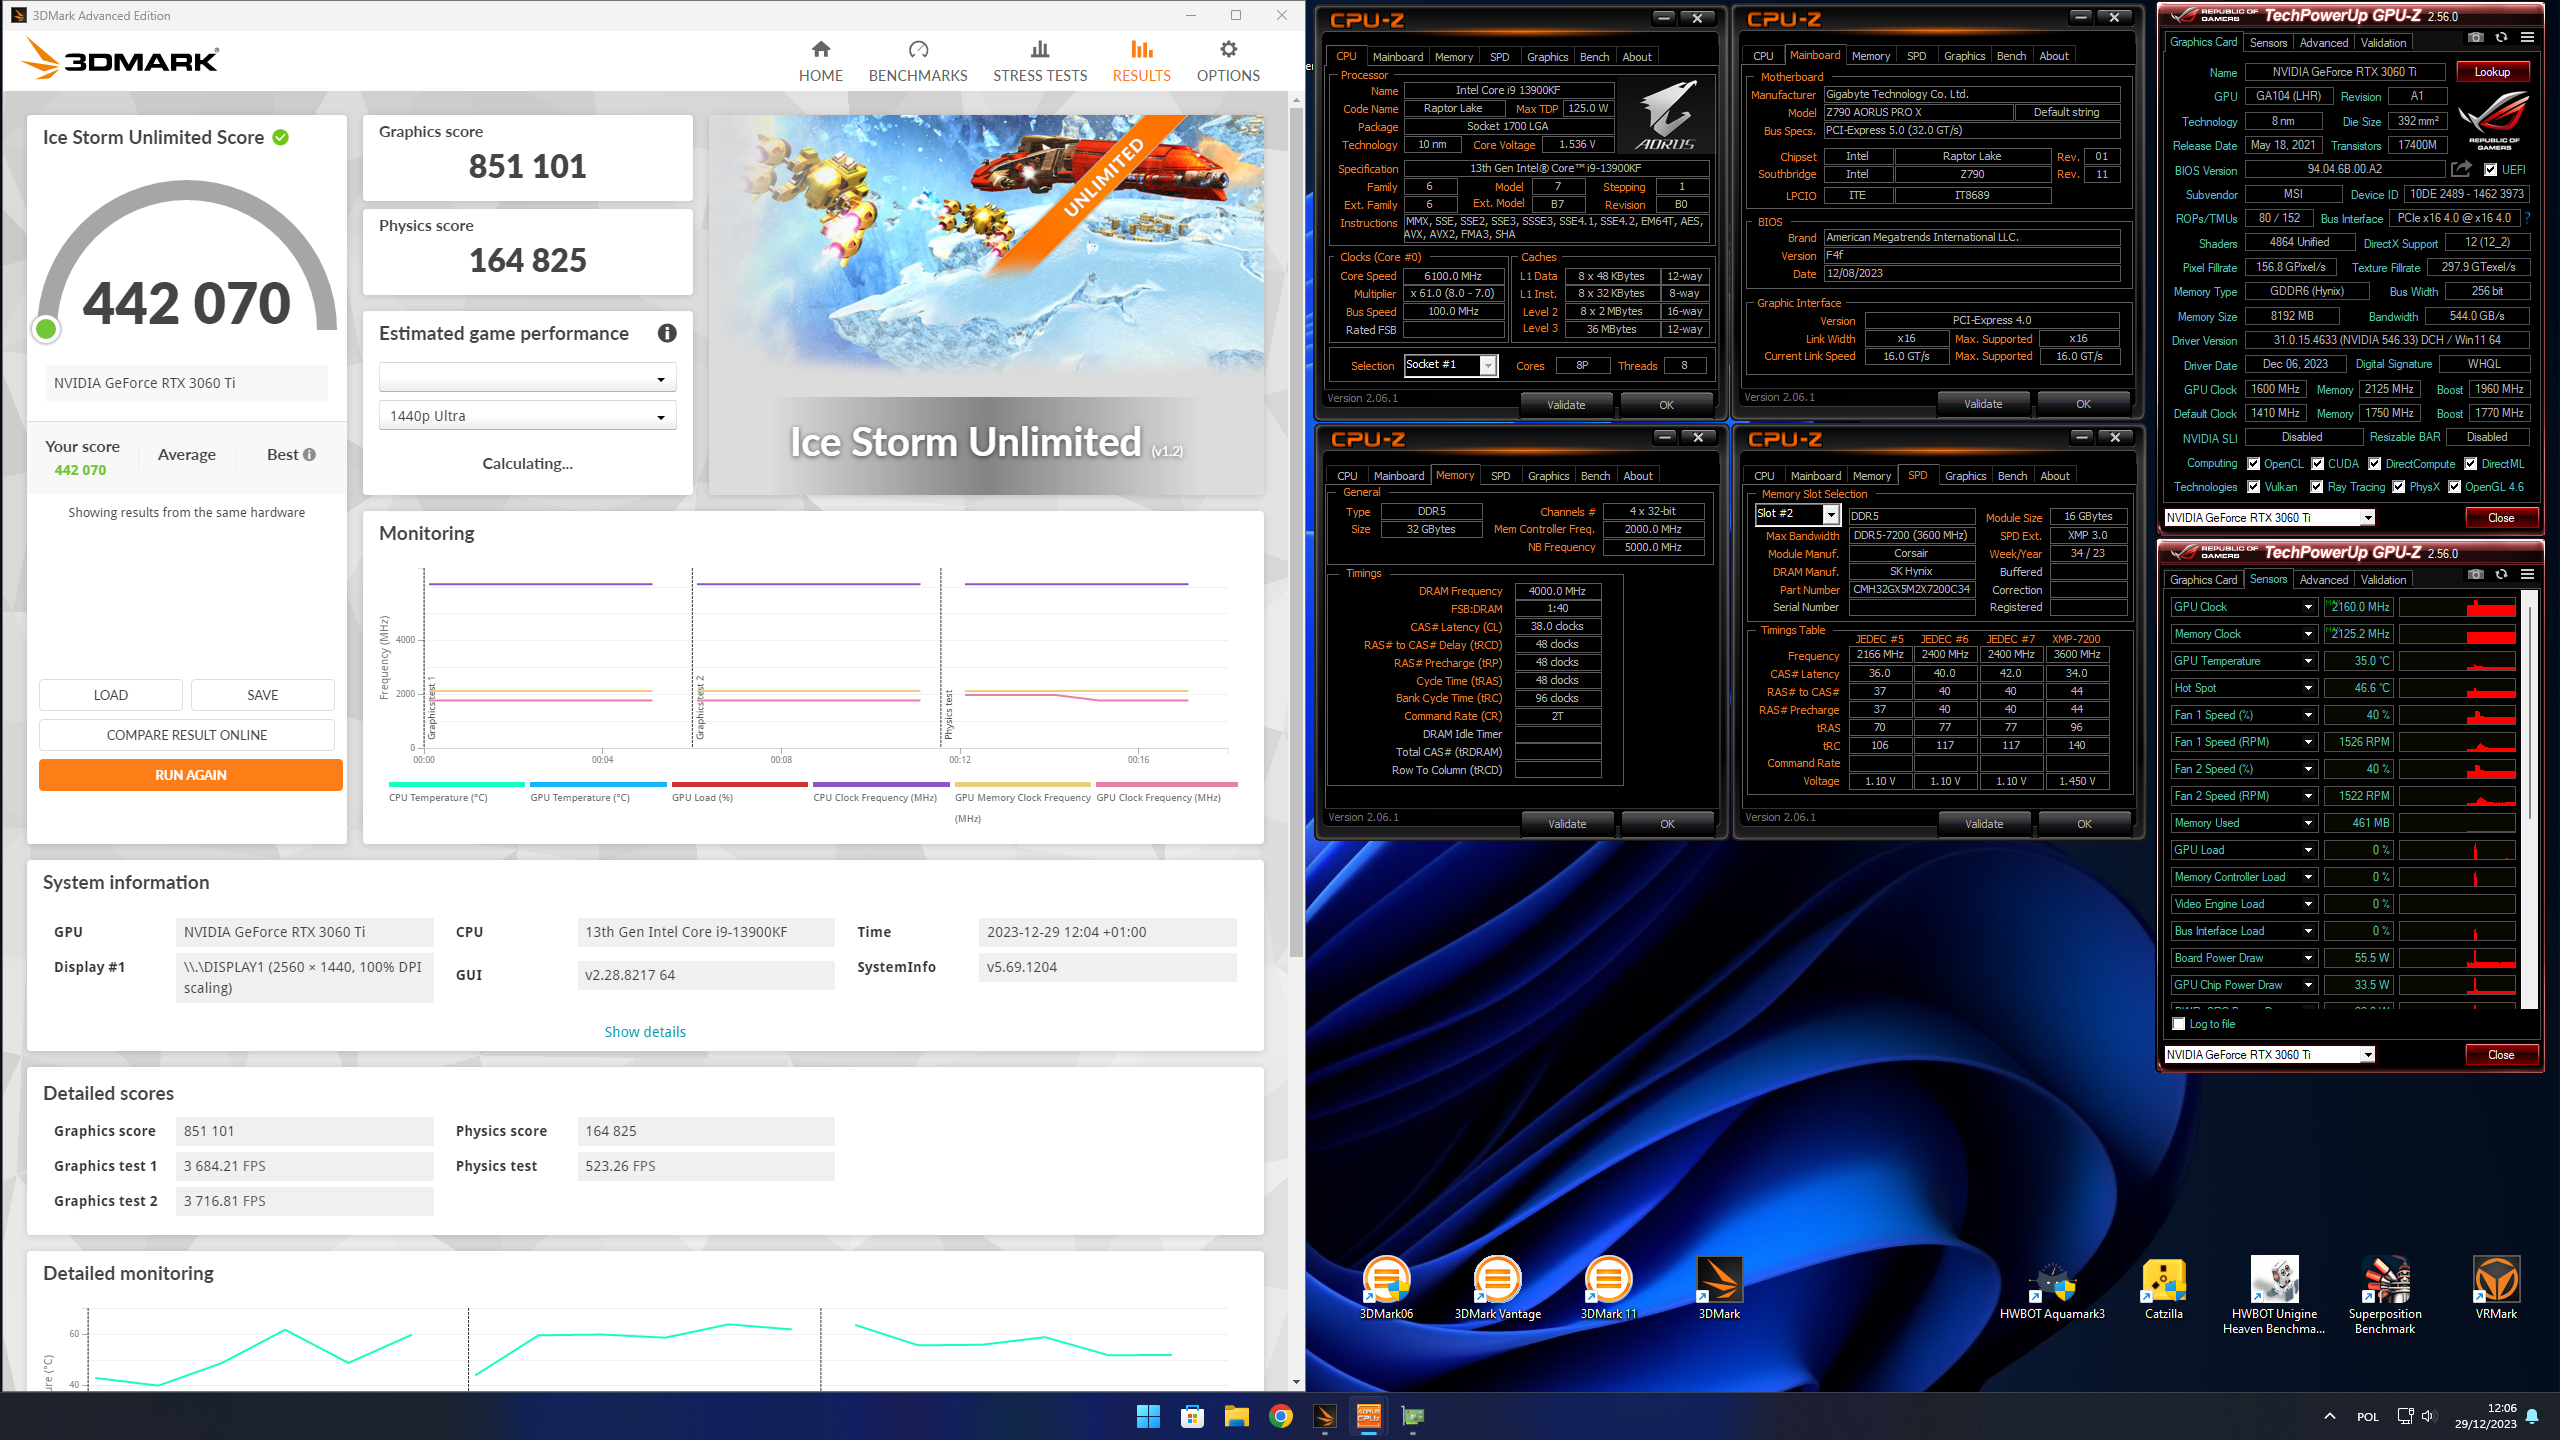Click the Best score info icon
Viewport: 2560px width, 1440px height.
pyautogui.click(x=309, y=455)
